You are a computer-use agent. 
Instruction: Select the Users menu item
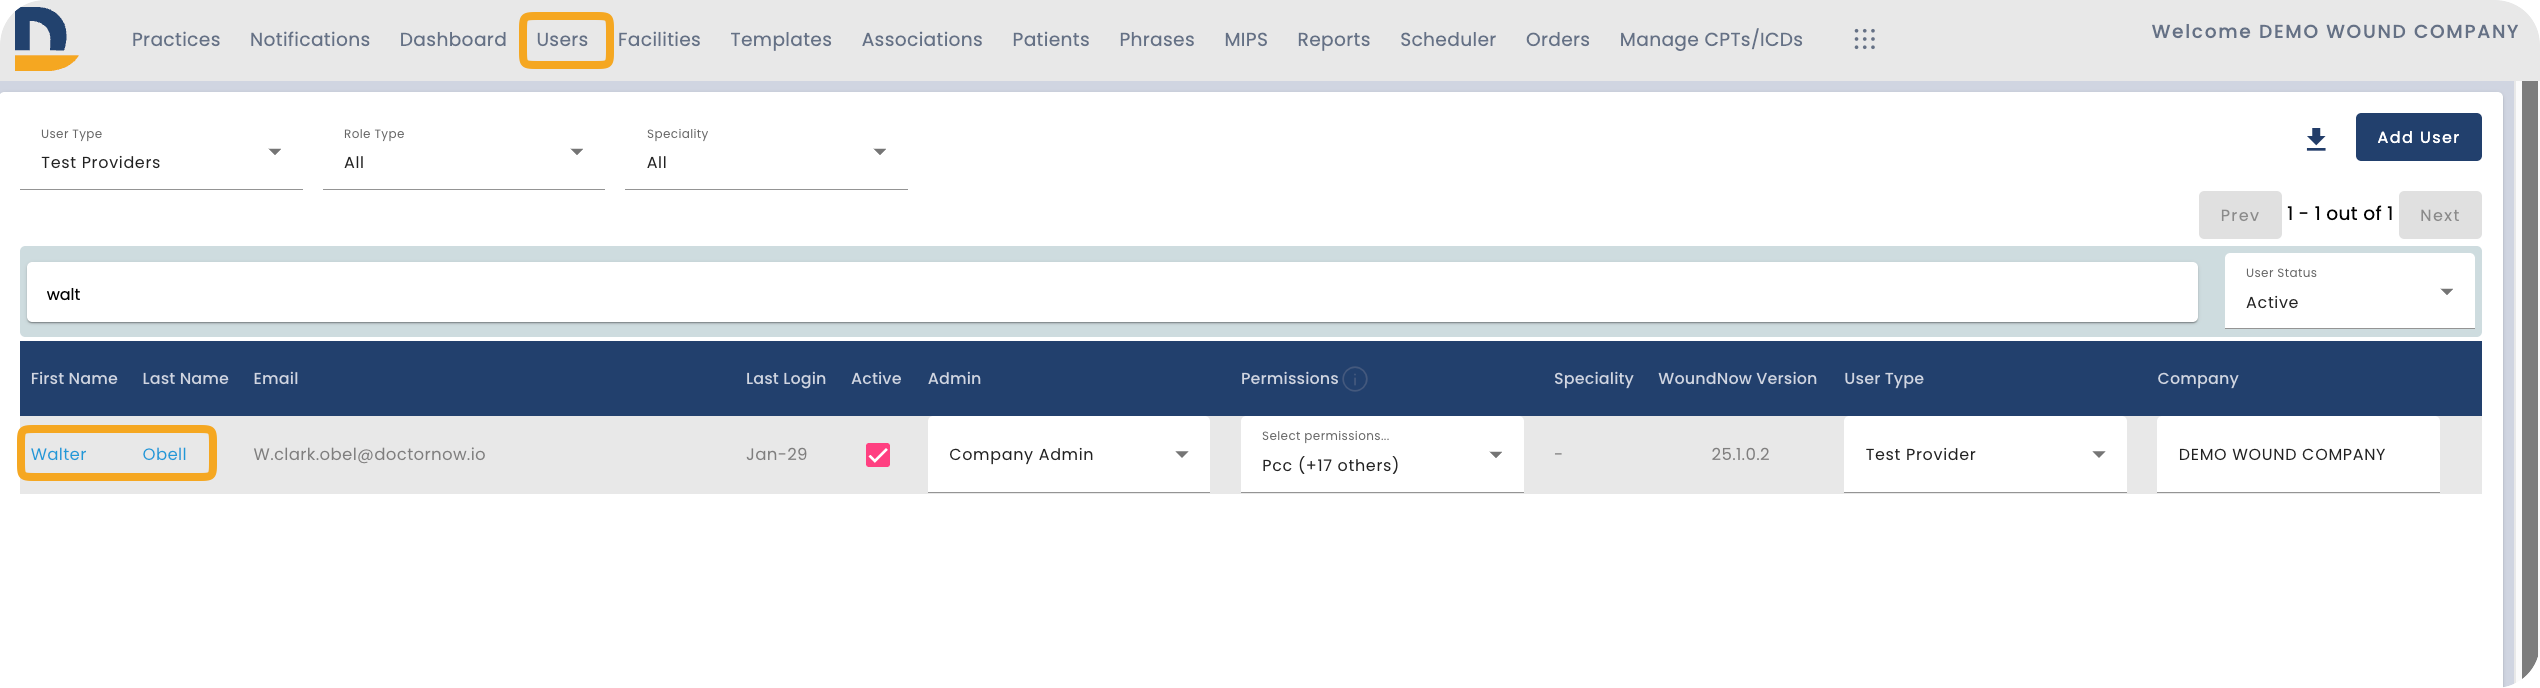pos(562,39)
